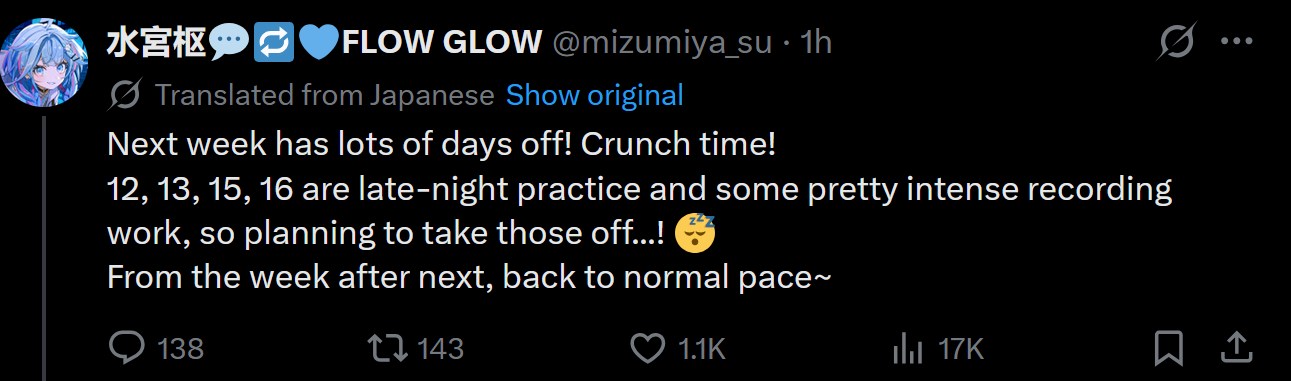Click the reply speech bubble icon

click(x=126, y=347)
